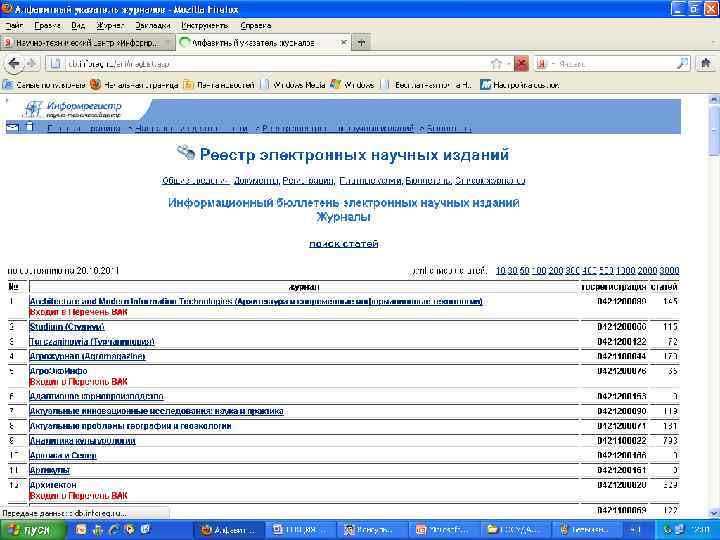Image resolution: width=720 pixels, height=540 pixels.
Task: Open the Terra Humana journal link
Action: click(x=92, y=342)
